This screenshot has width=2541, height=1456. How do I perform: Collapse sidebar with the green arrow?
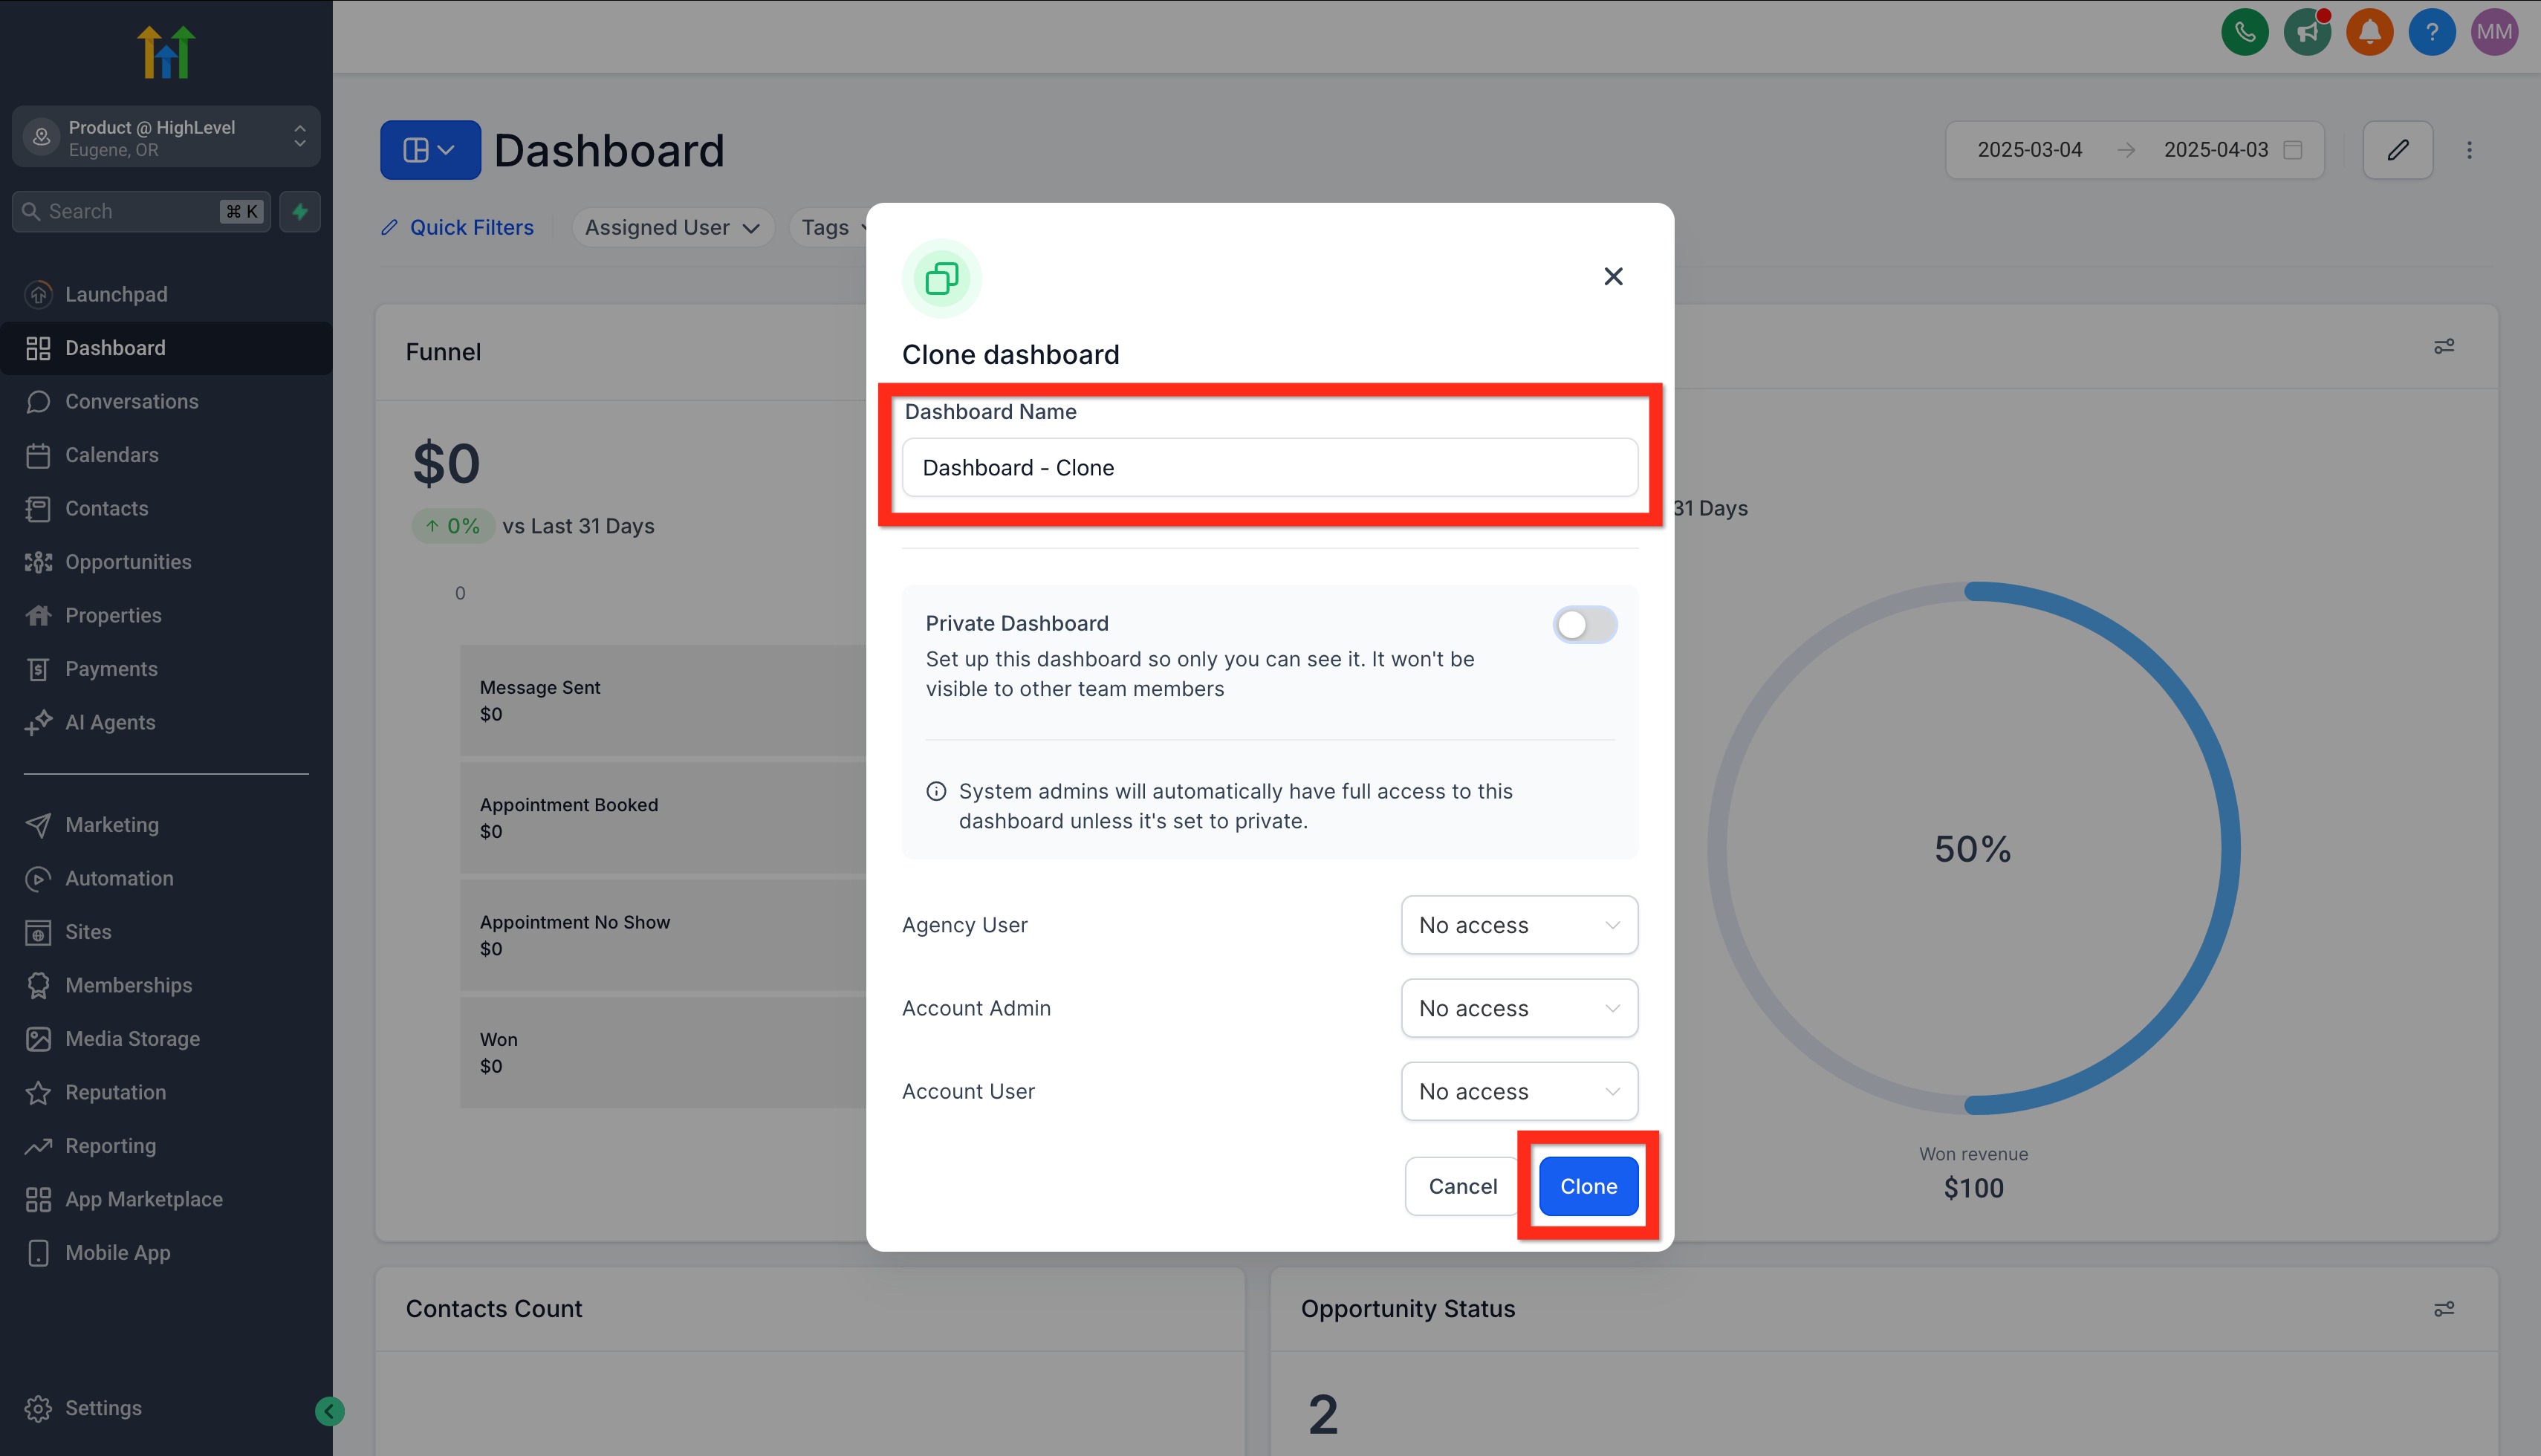329,1411
